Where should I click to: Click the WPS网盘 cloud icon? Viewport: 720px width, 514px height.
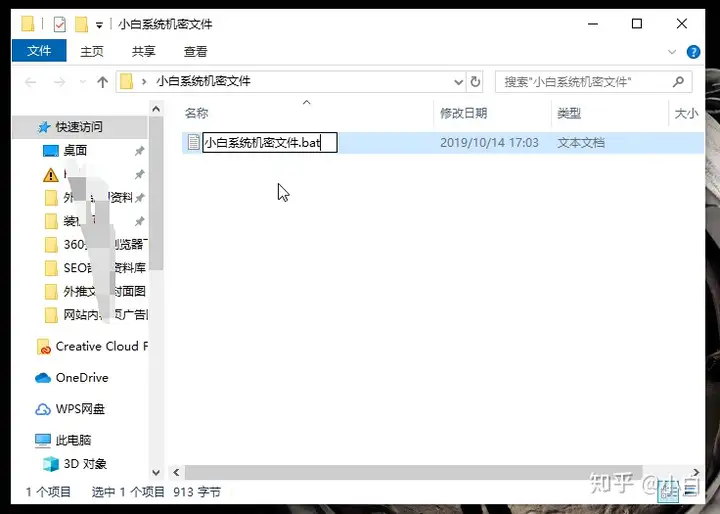point(43,409)
